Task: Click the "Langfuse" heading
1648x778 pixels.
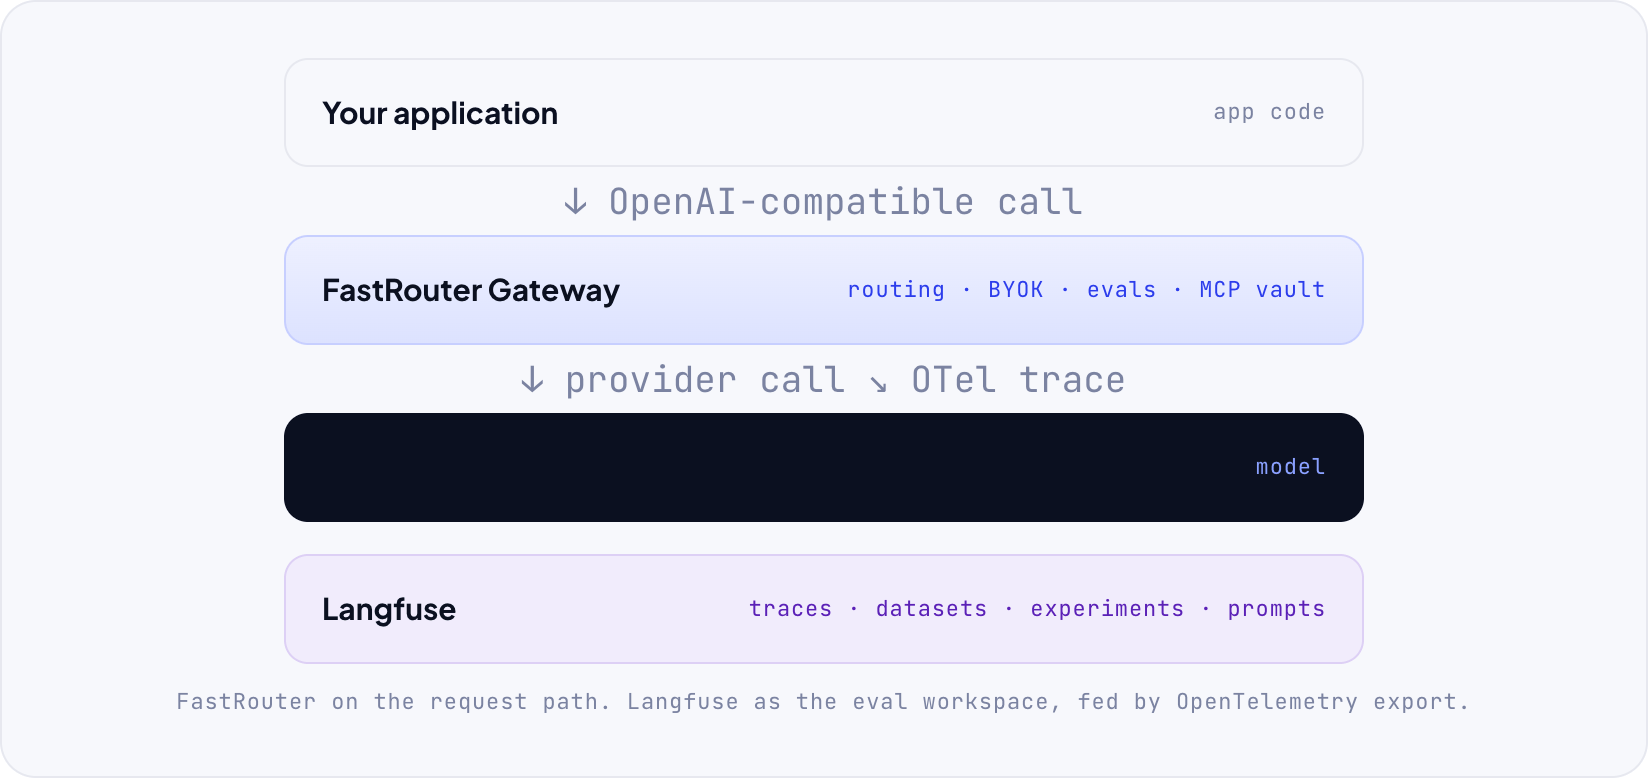Action: pos(389,610)
